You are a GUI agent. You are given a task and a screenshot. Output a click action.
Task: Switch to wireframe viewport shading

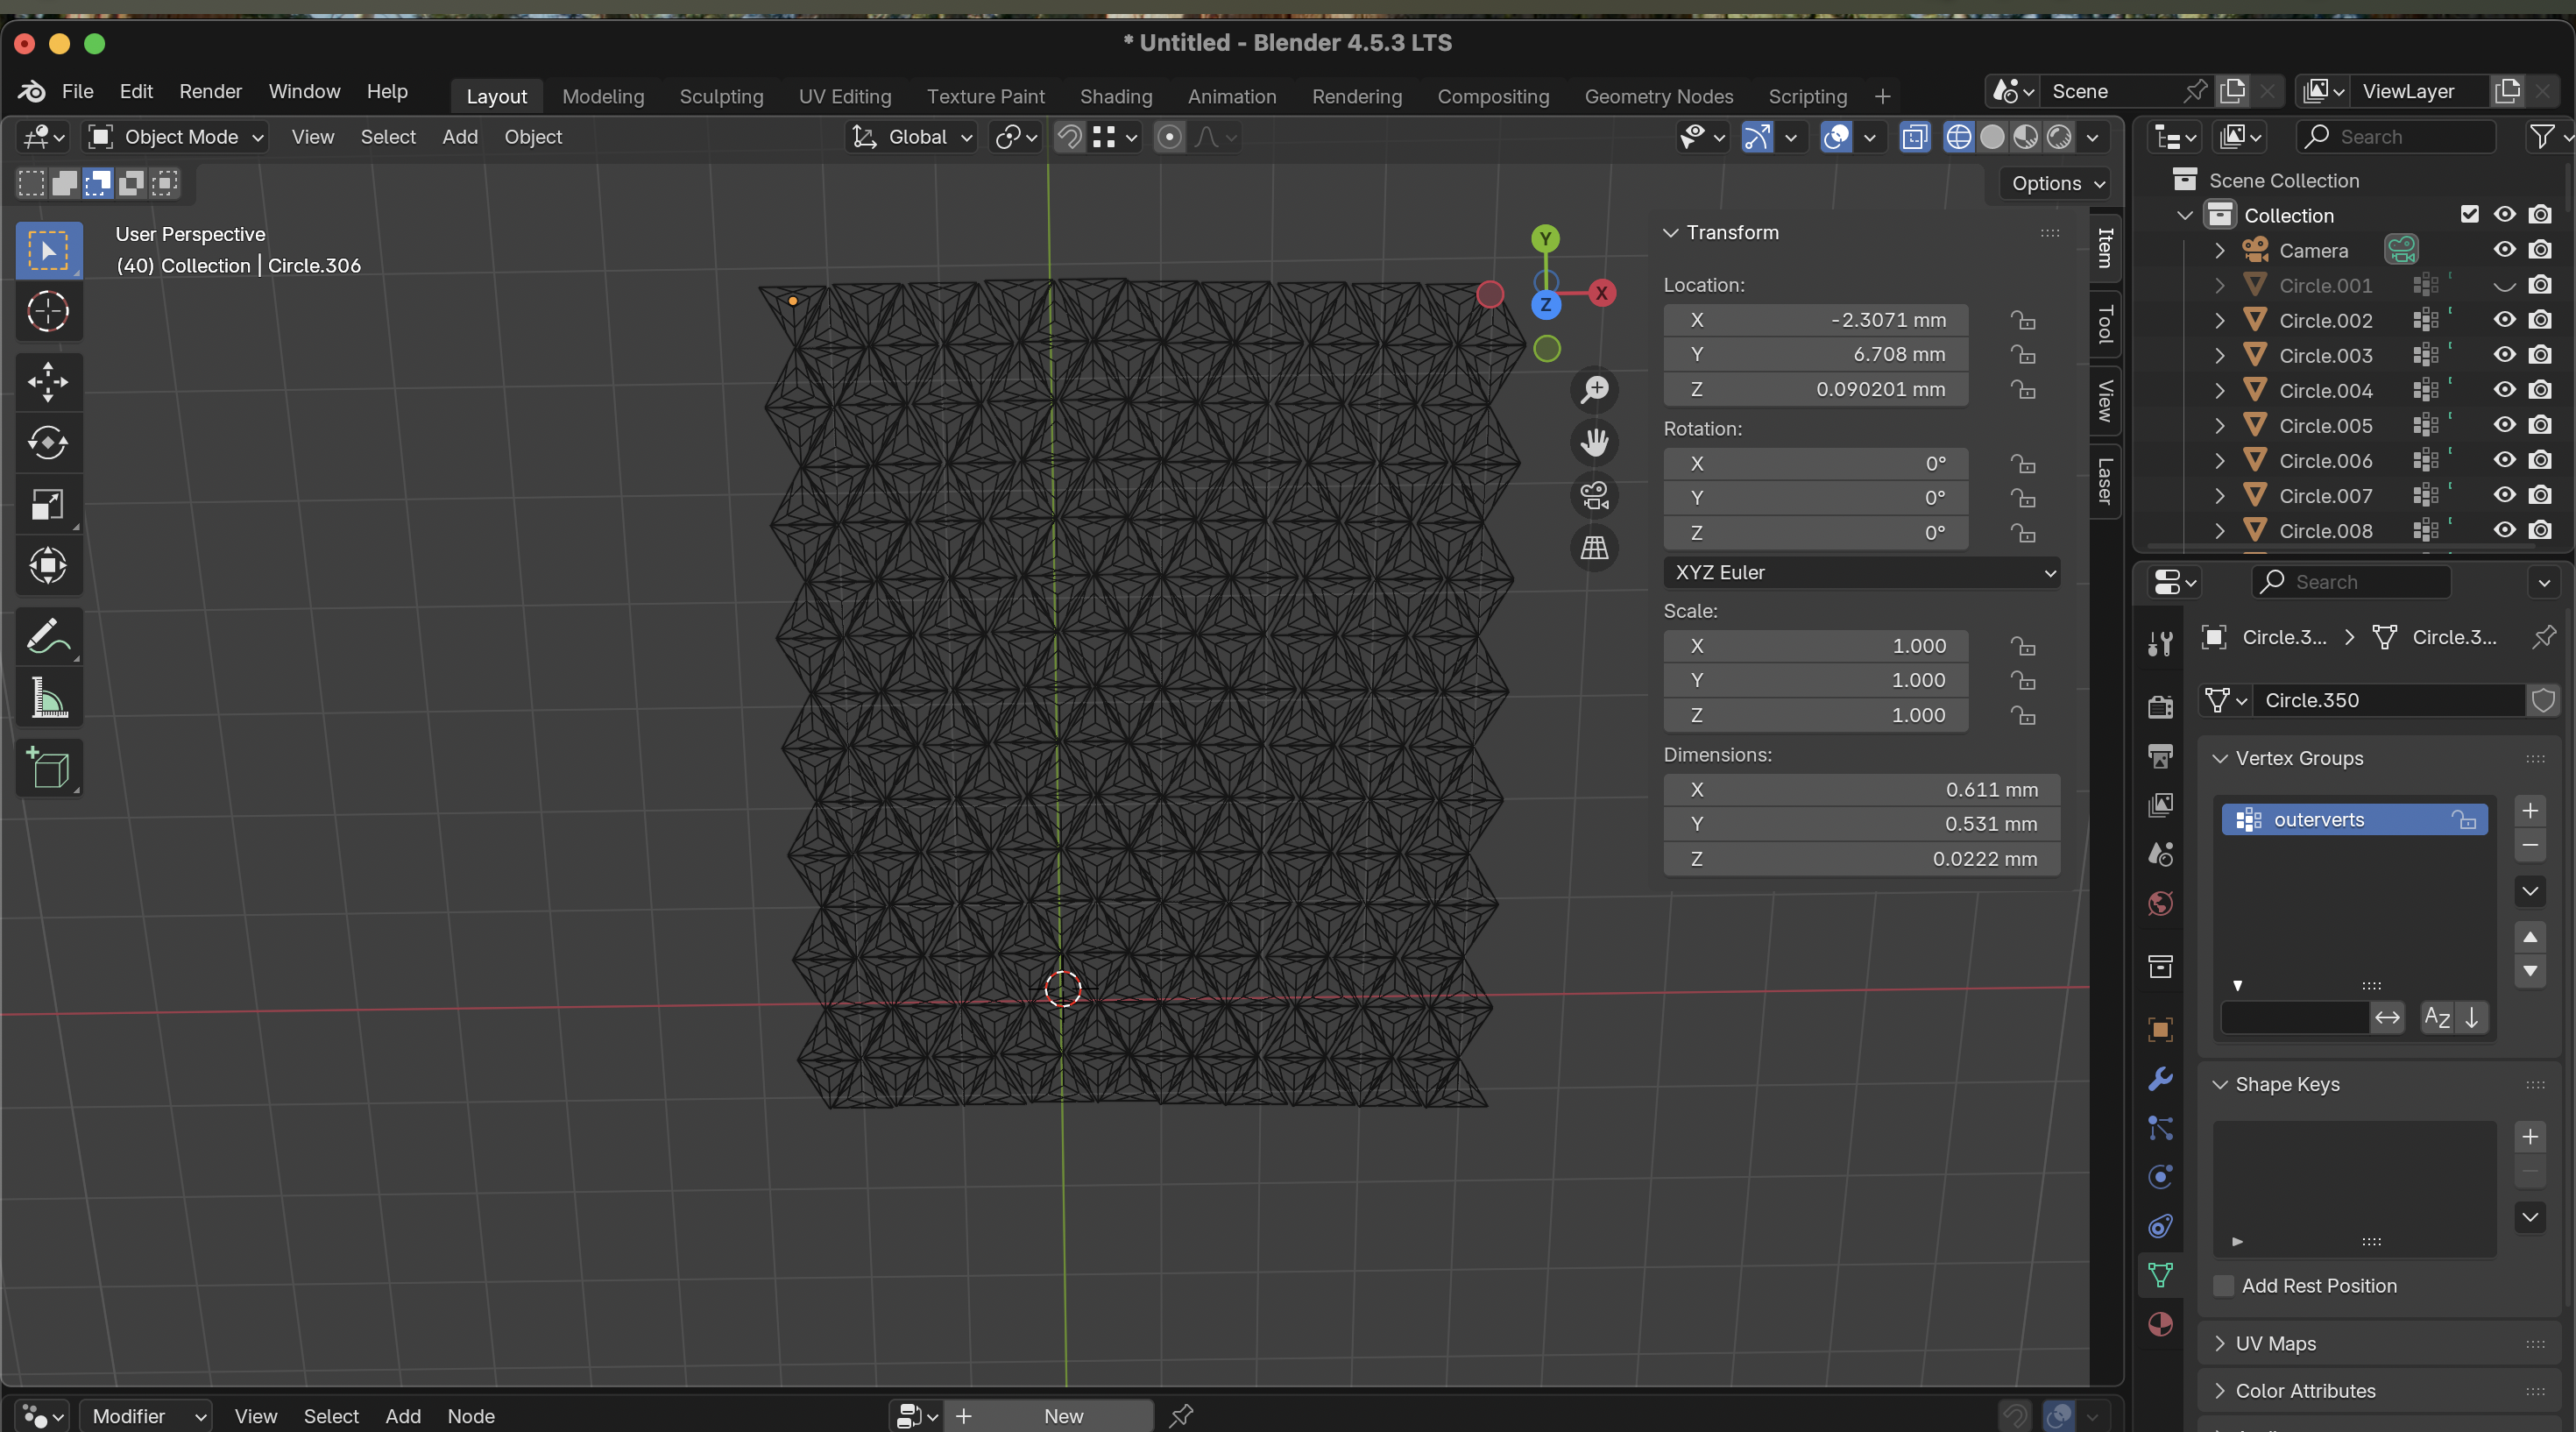1958,137
